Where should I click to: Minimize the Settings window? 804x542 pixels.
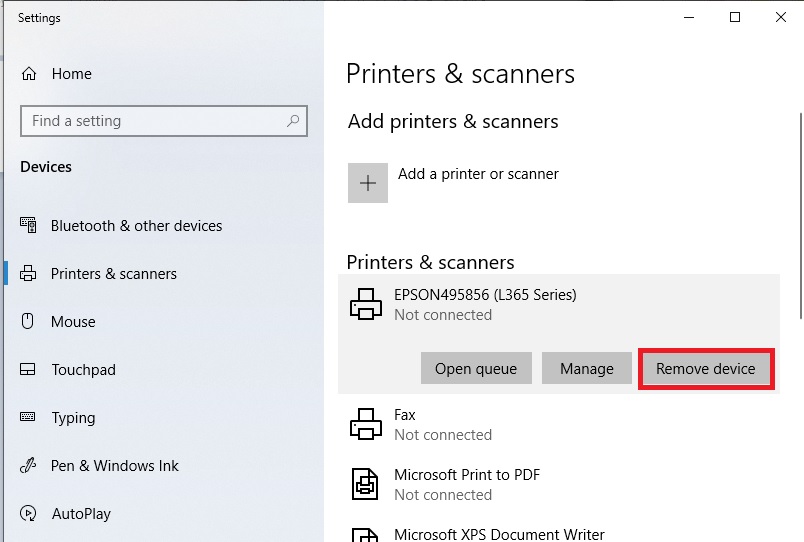[689, 17]
